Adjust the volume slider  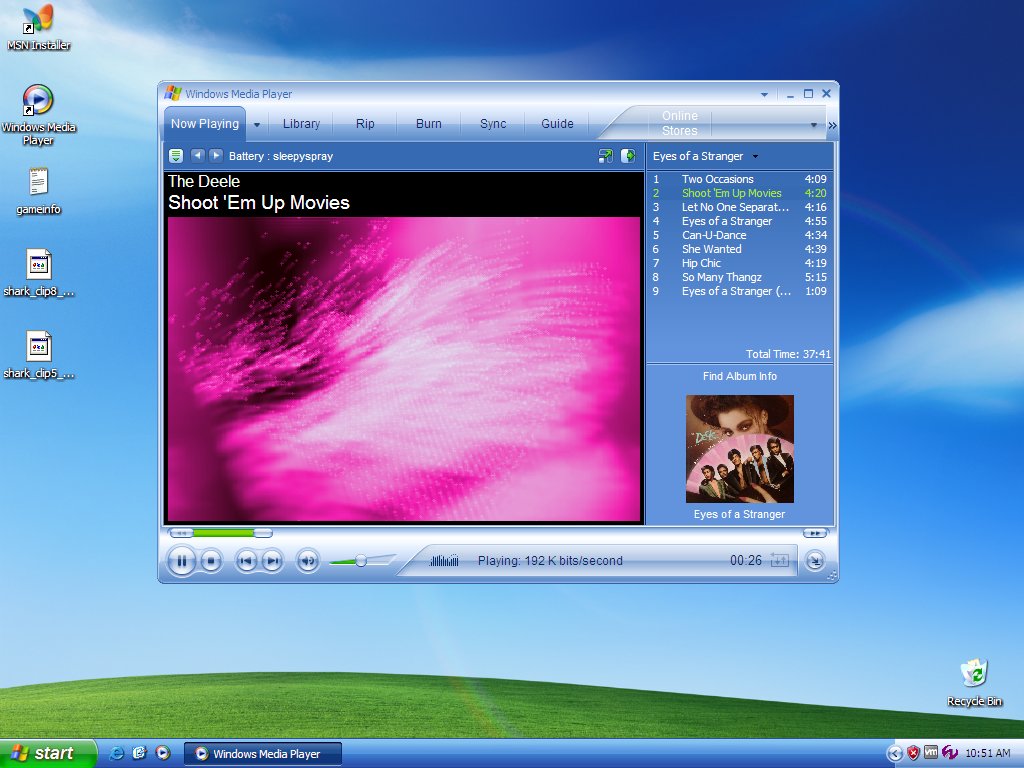coord(362,561)
